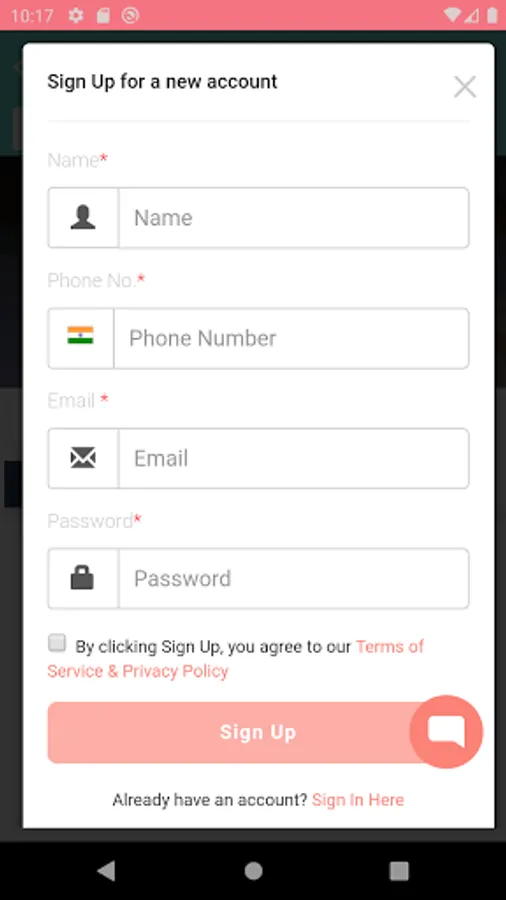Click the settings gear in status bar
The image size is (506, 900).
[x=76, y=15]
